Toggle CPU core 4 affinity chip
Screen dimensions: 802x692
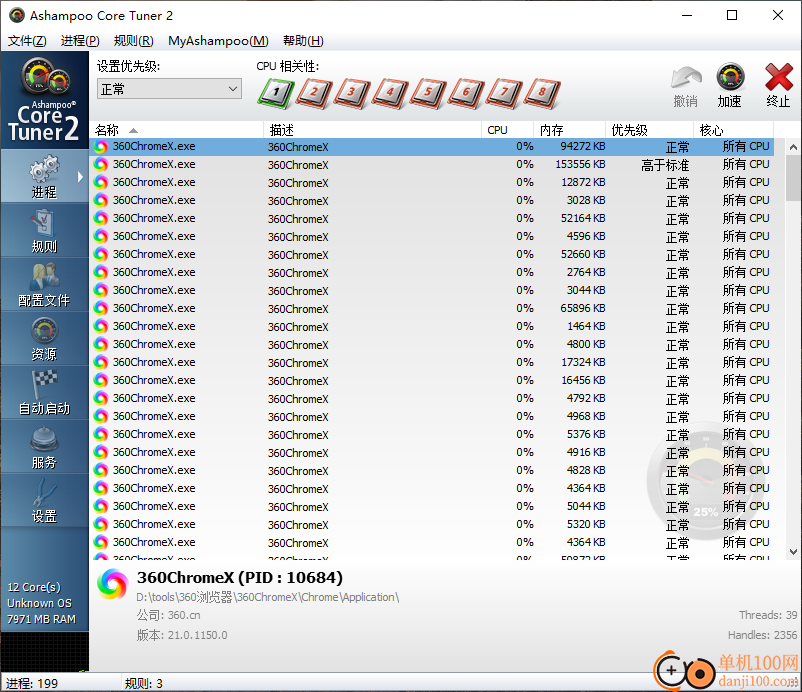390,93
